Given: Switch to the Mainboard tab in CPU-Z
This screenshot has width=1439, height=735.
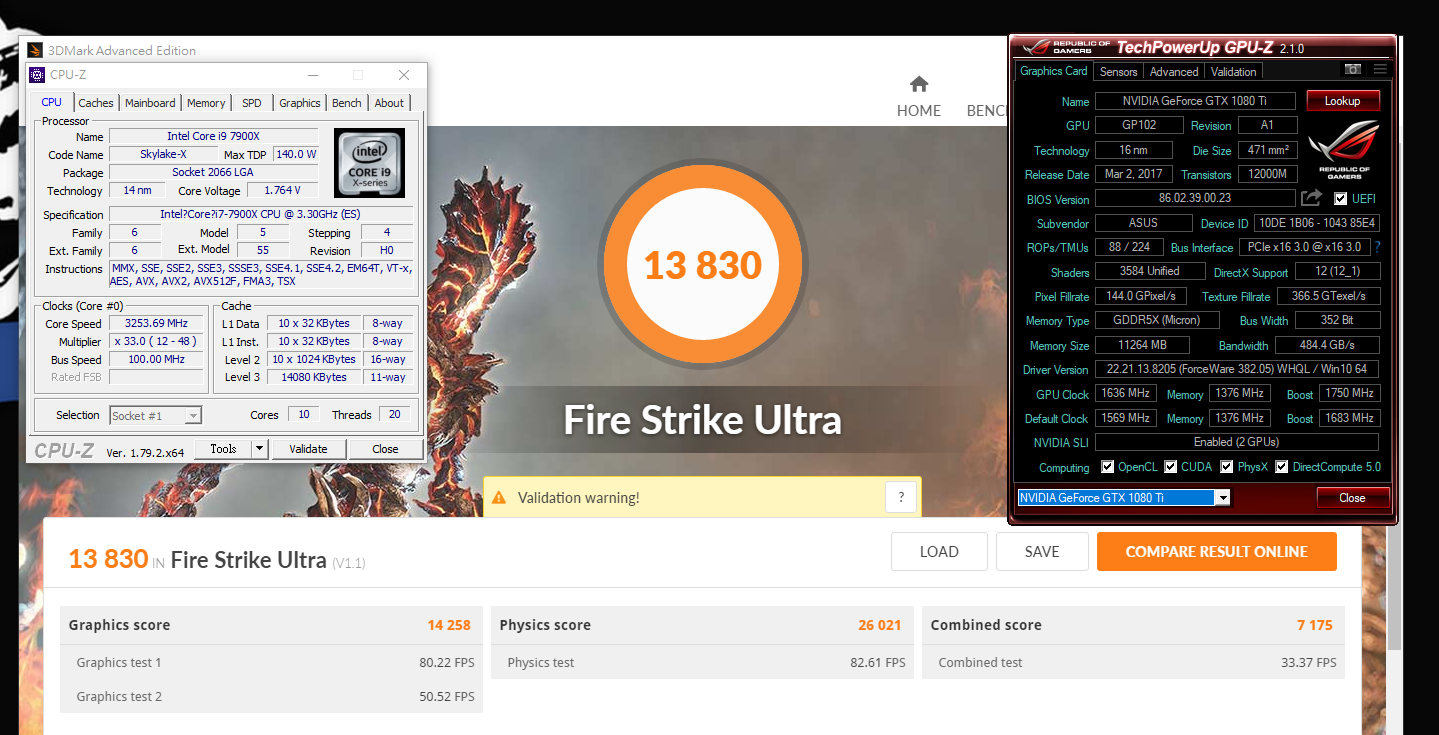Looking at the screenshot, I should coord(150,103).
